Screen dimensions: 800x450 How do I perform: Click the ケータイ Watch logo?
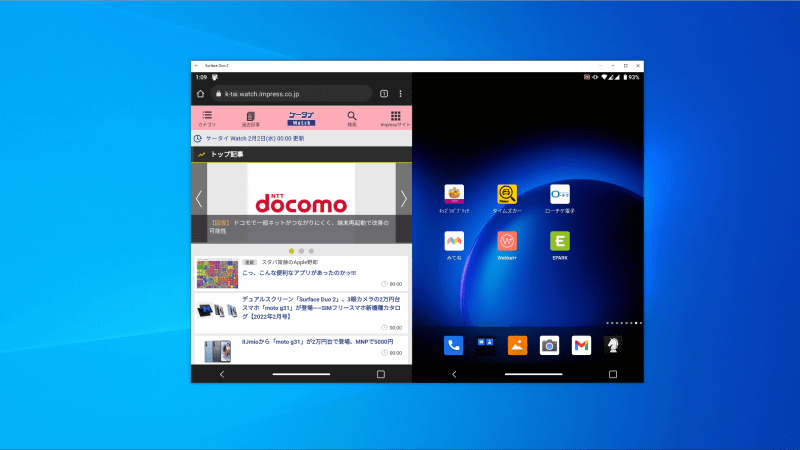click(x=302, y=118)
